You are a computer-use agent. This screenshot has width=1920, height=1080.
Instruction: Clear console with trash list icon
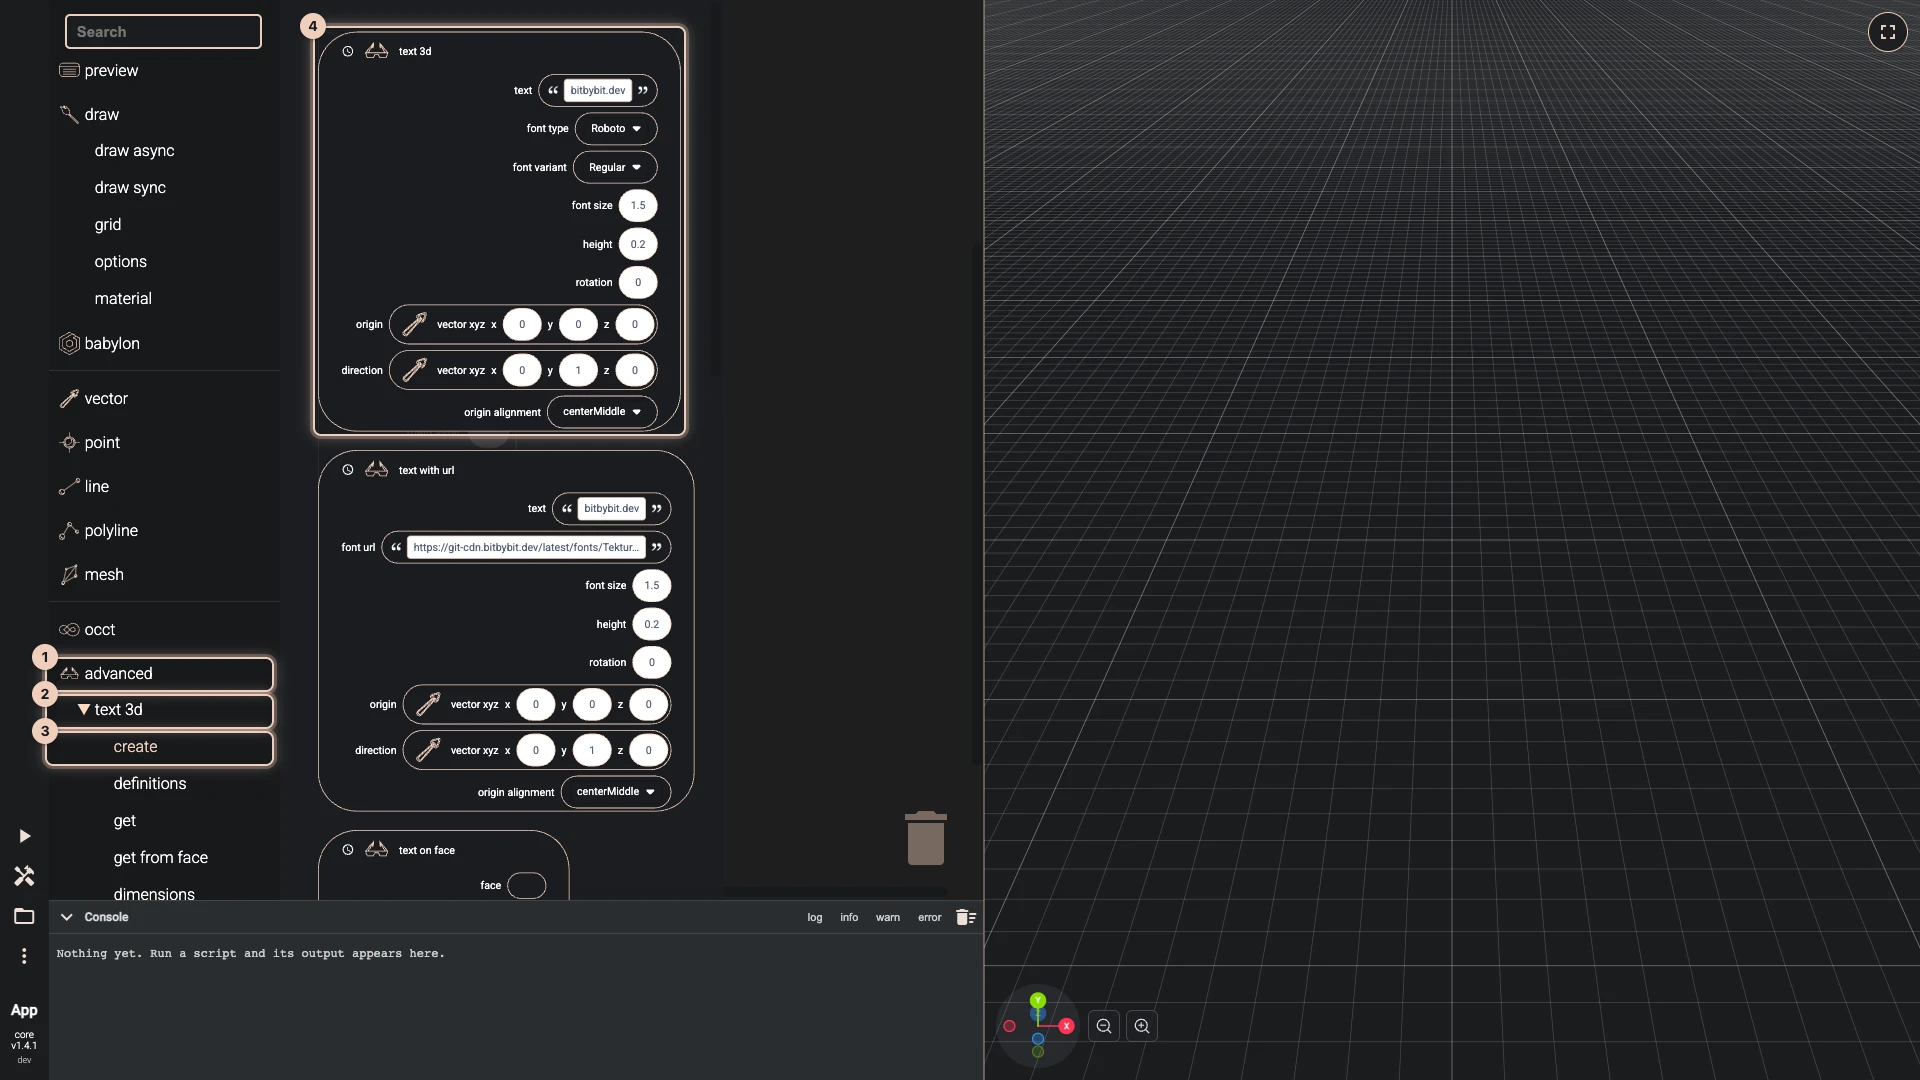click(966, 917)
